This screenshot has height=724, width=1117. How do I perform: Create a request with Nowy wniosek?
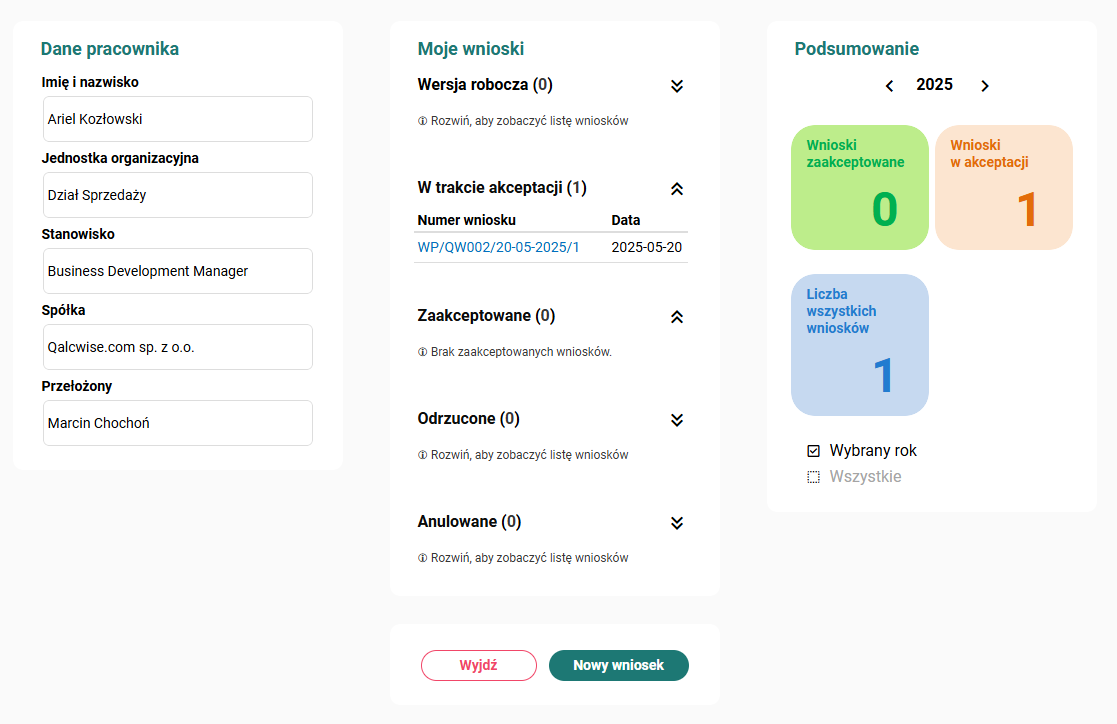click(618, 665)
